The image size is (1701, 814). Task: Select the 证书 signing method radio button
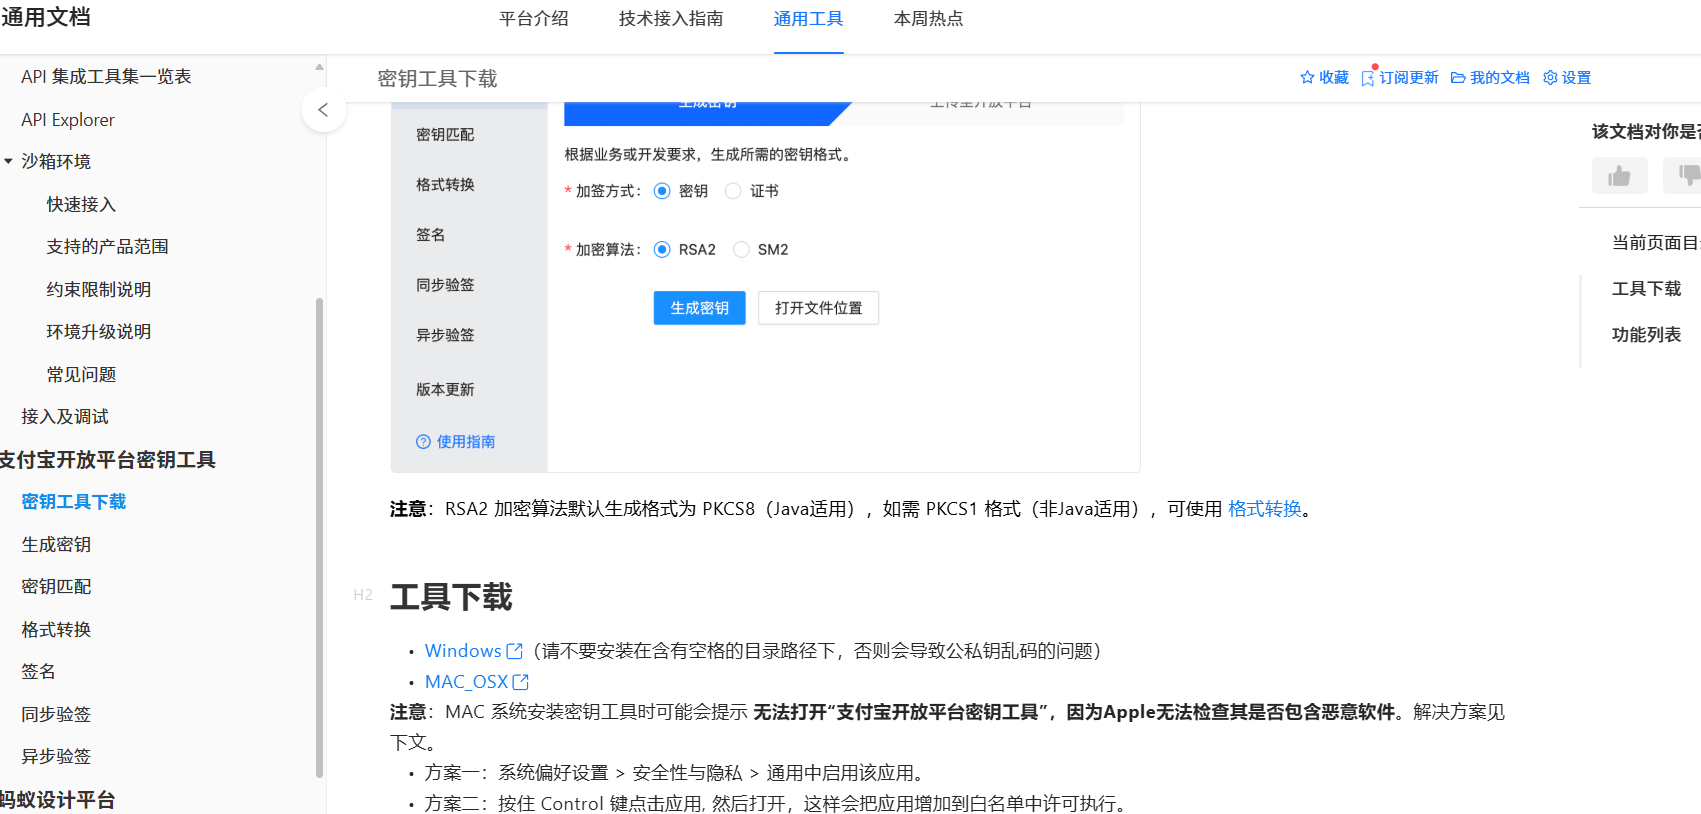[733, 191]
